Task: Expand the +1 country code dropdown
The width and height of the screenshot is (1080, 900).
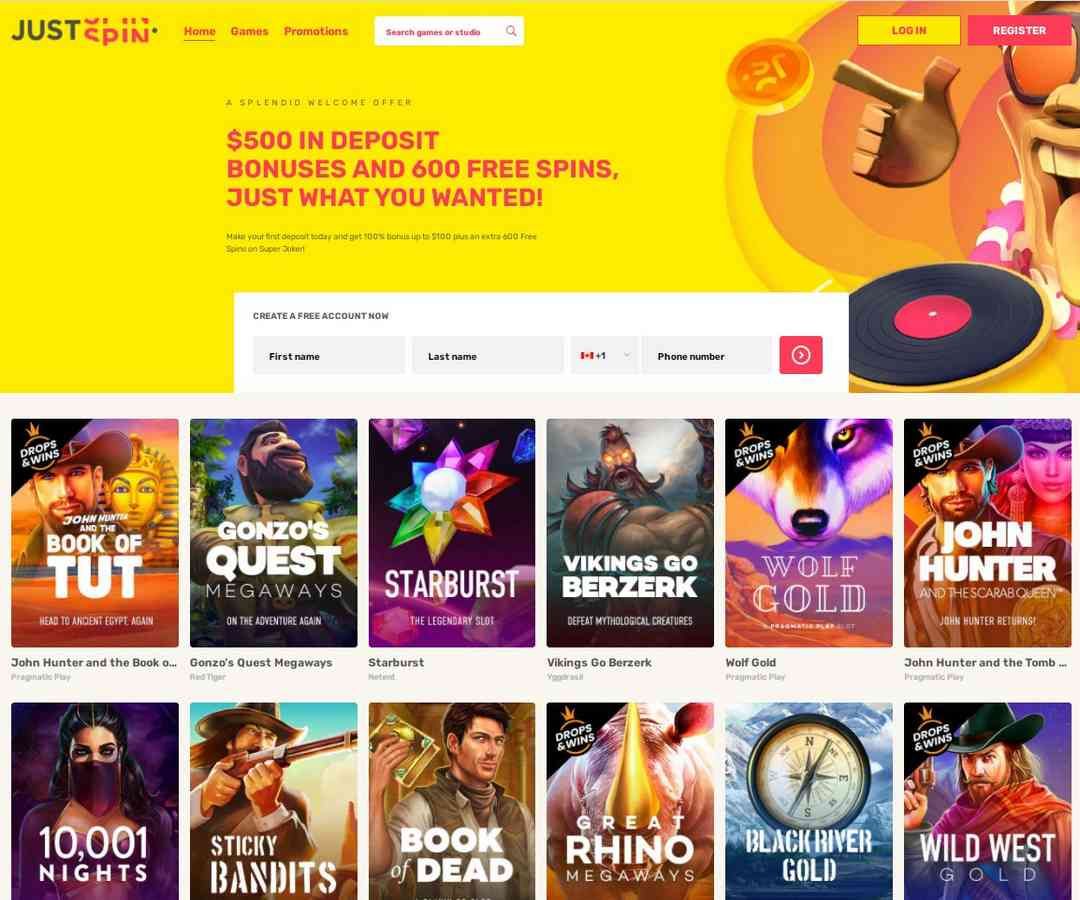Action: (x=605, y=355)
